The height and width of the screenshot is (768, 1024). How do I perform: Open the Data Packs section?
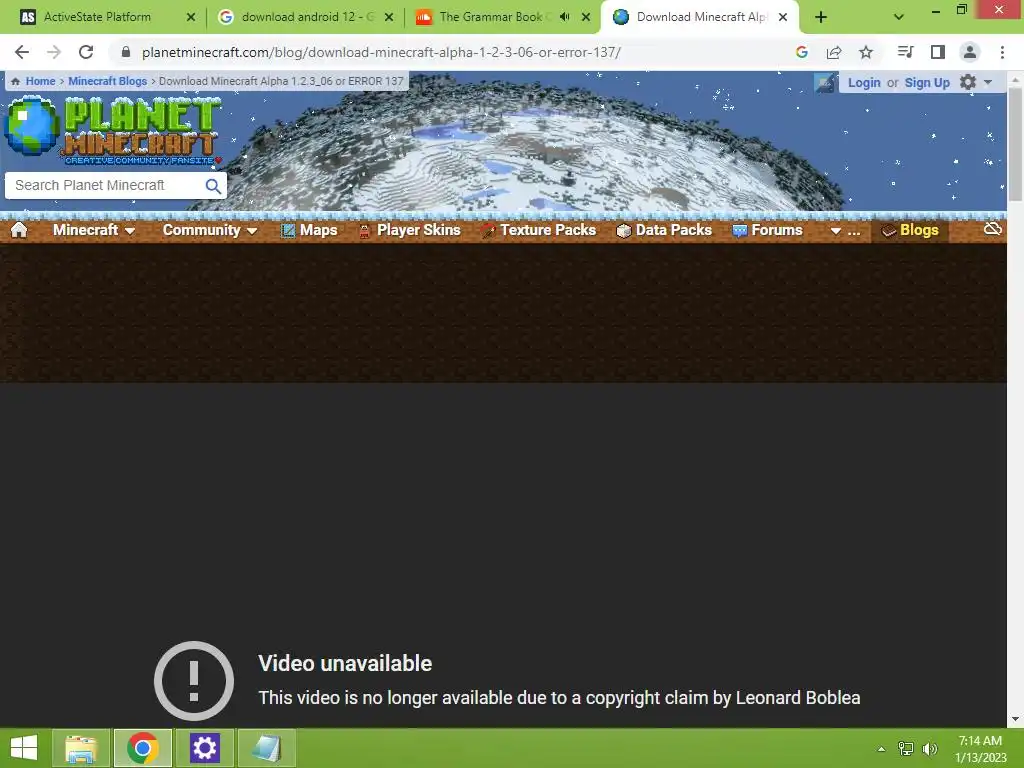[664, 230]
